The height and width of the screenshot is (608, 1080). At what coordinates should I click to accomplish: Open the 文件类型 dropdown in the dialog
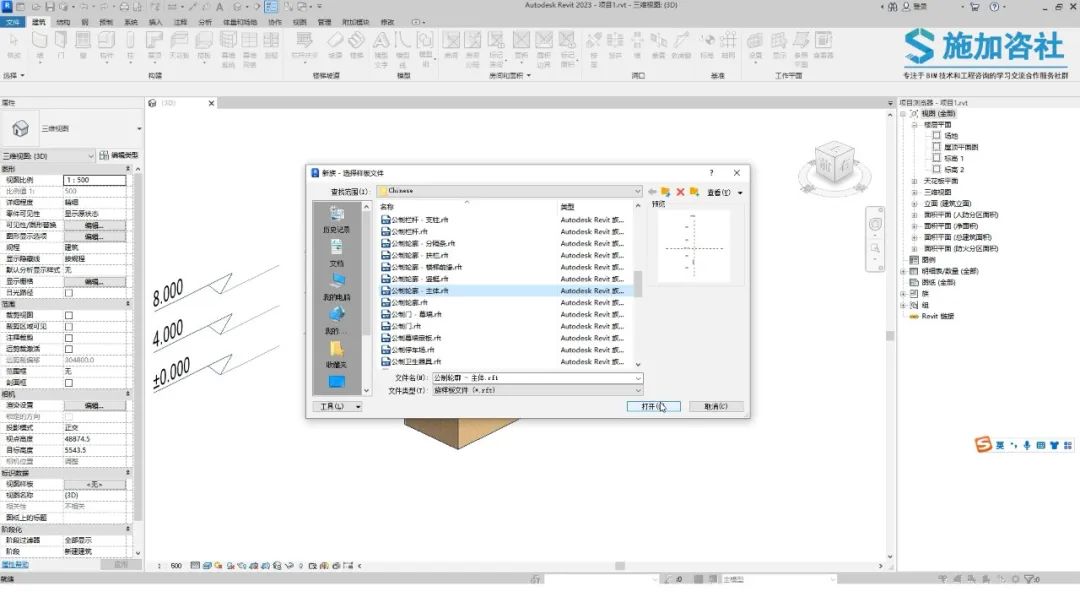[638, 390]
